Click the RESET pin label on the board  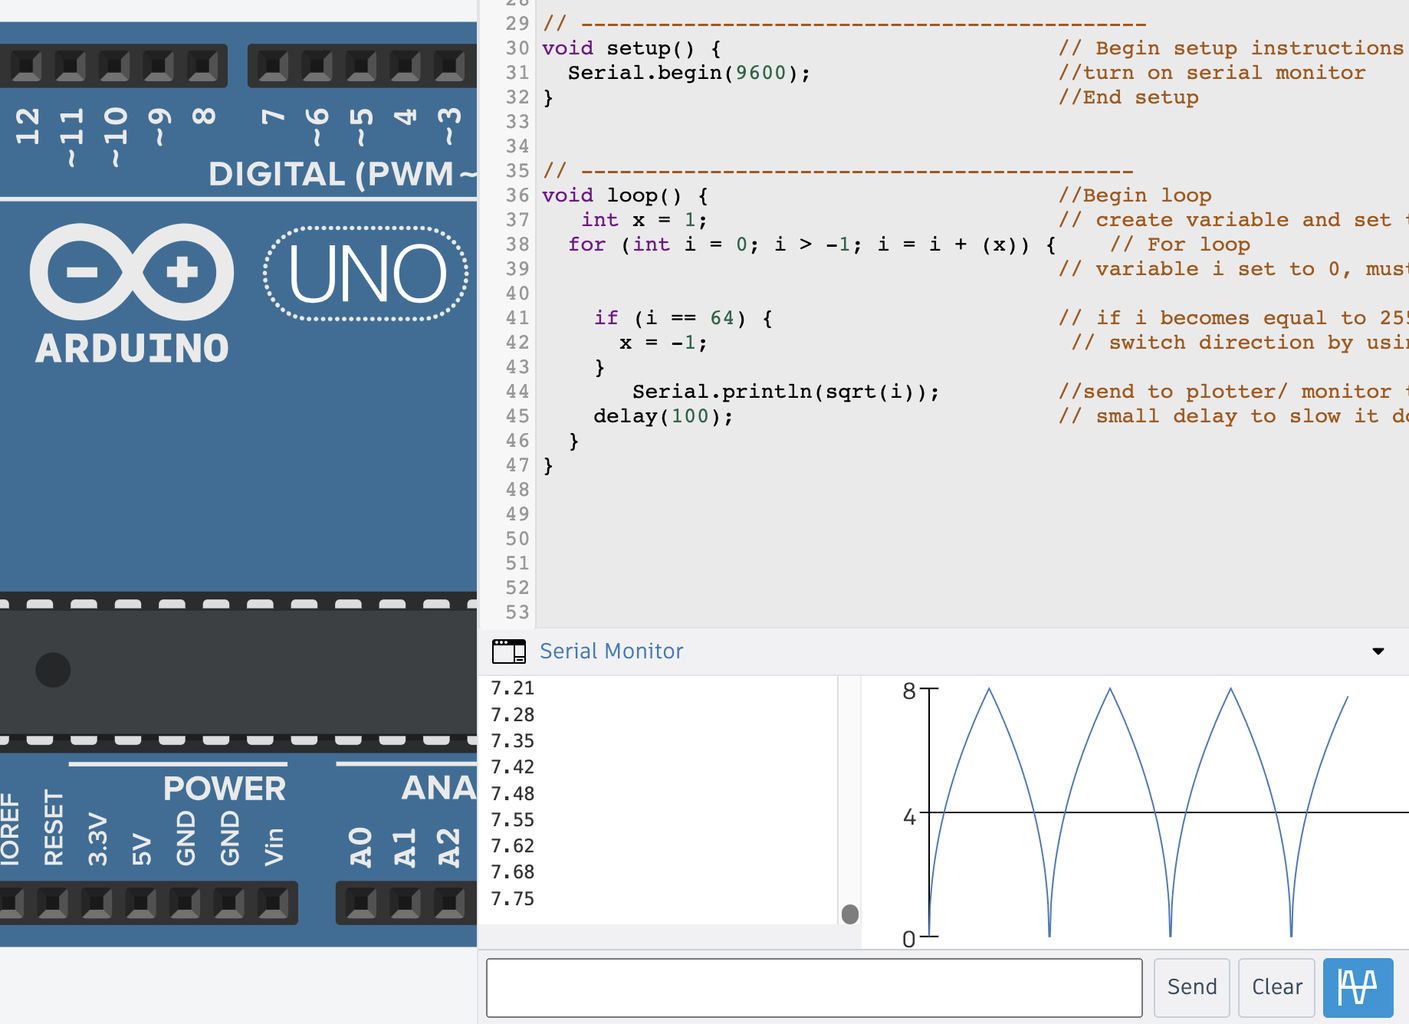coord(55,830)
